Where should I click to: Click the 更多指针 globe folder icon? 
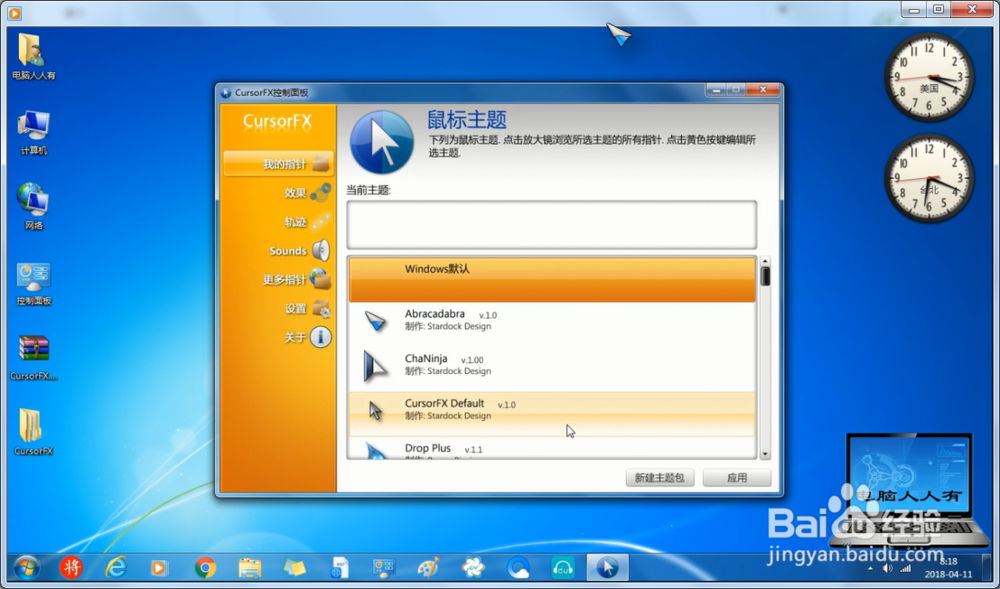[321, 279]
